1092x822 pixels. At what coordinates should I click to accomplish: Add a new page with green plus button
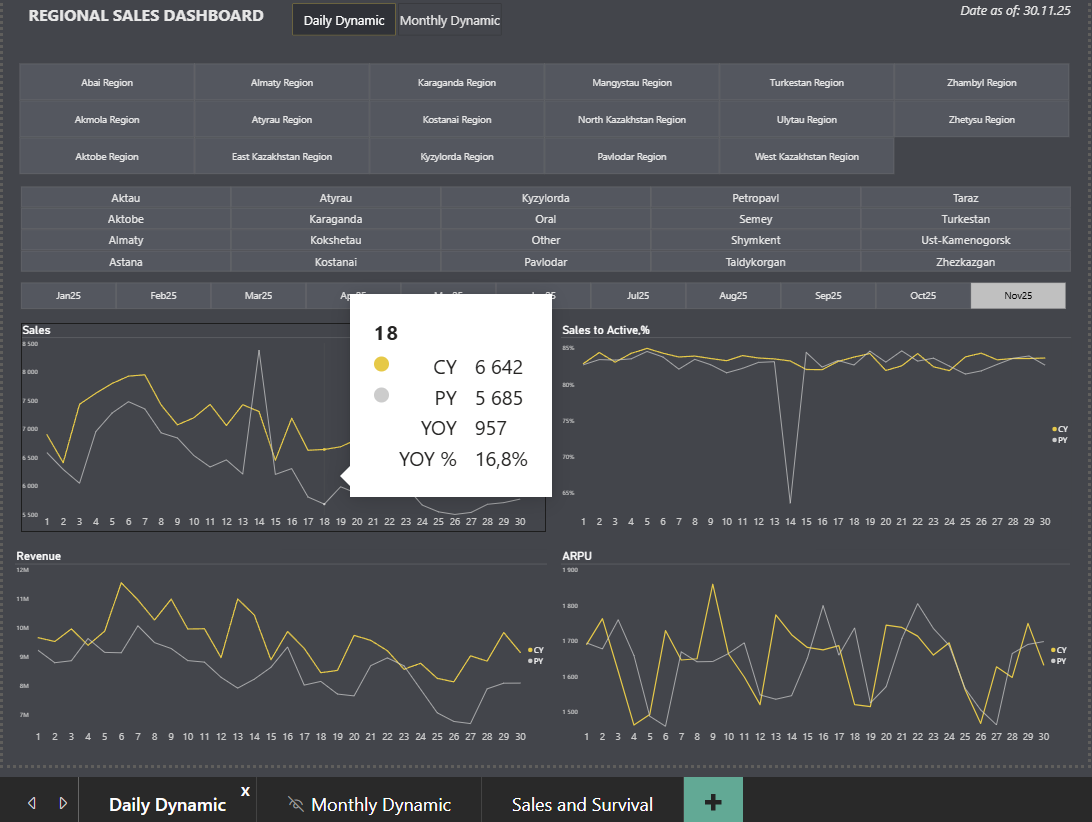[x=713, y=802]
